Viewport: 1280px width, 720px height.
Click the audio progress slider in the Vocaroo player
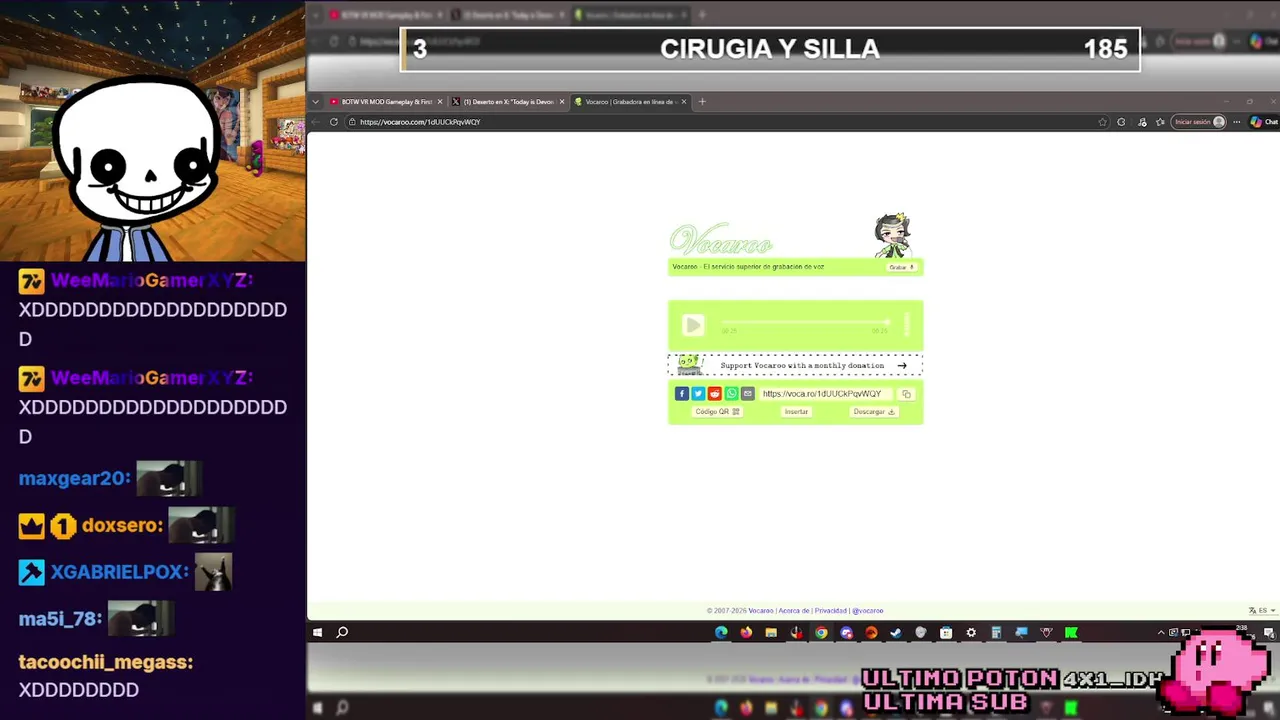[x=805, y=322]
